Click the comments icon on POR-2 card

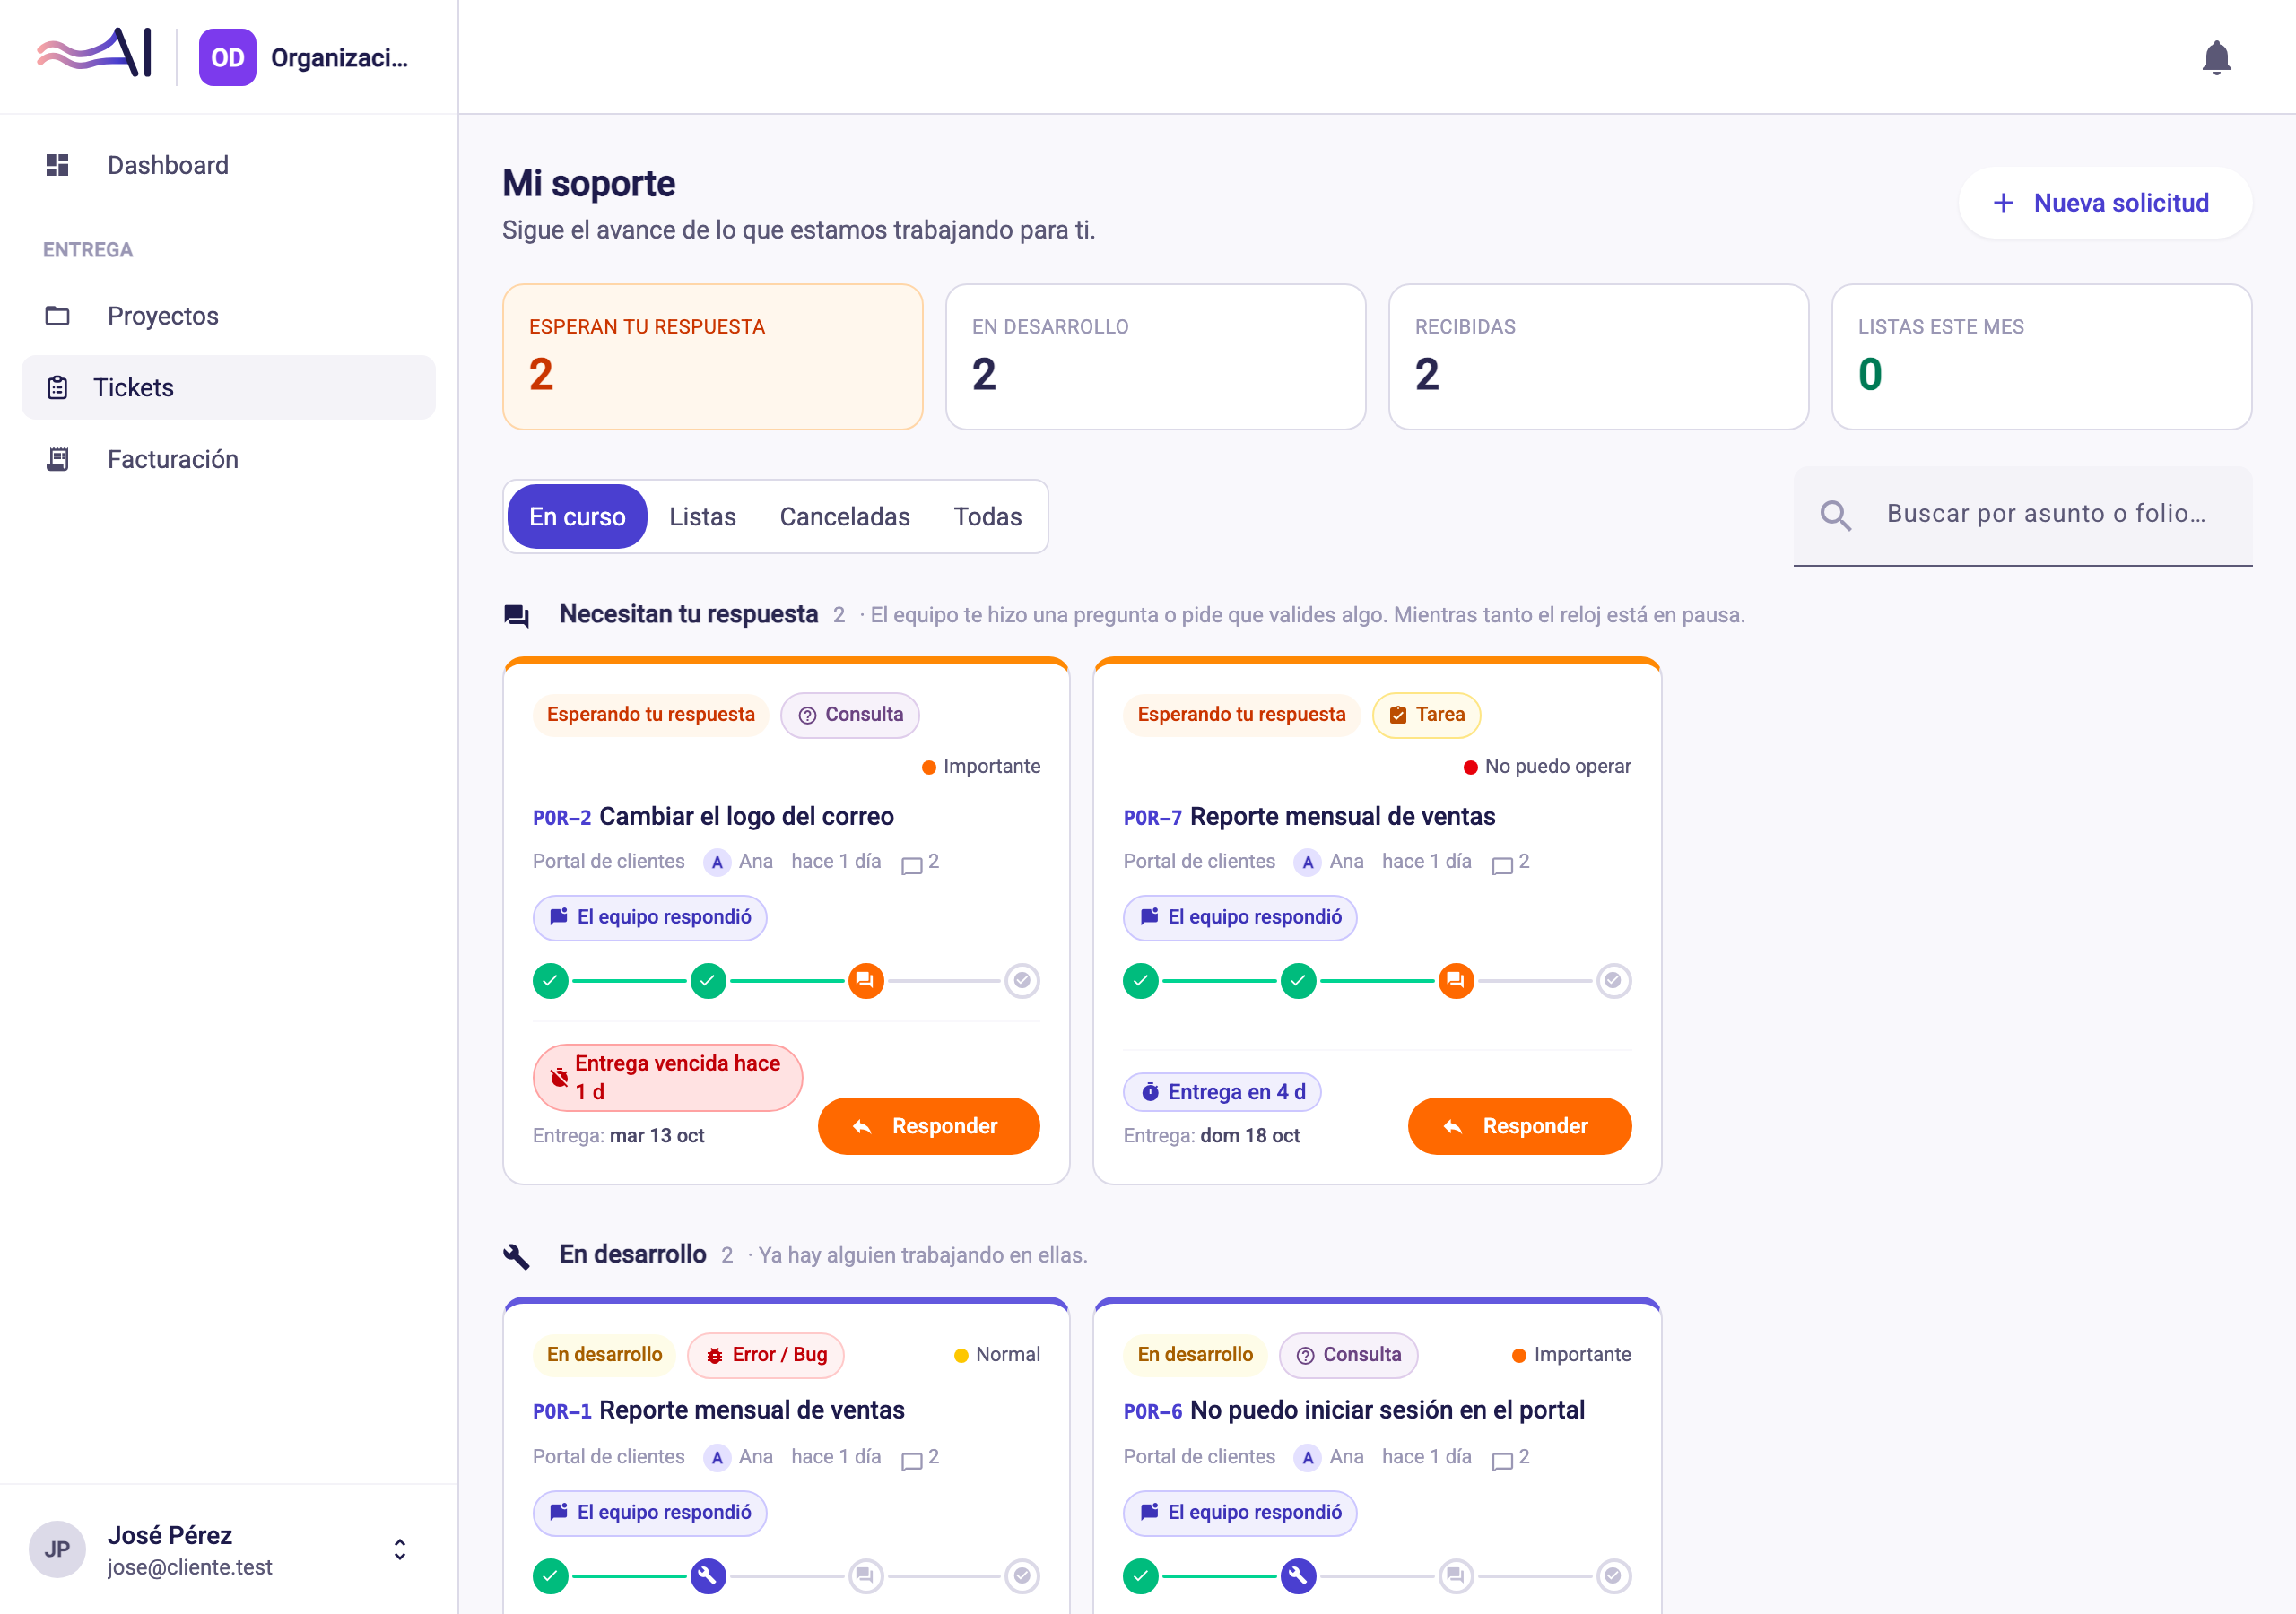[x=911, y=864]
